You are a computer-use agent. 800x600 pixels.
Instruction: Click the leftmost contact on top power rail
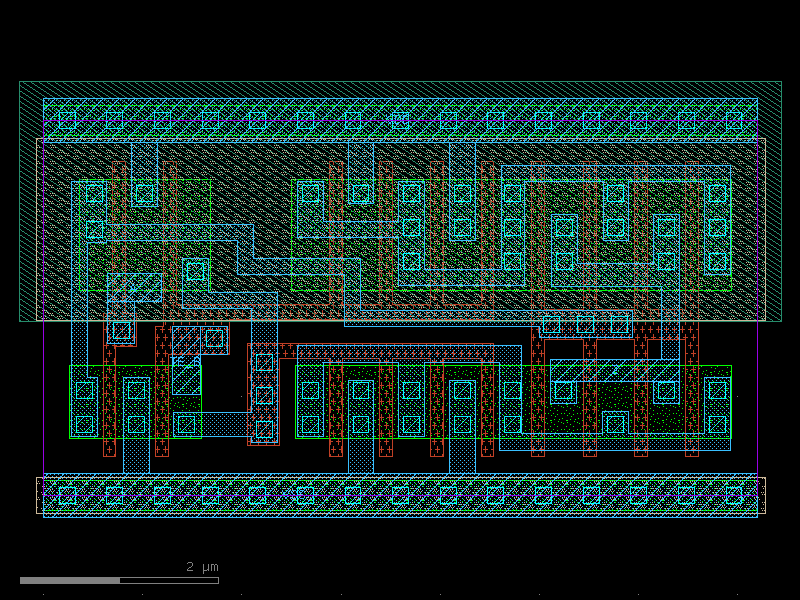67,120
